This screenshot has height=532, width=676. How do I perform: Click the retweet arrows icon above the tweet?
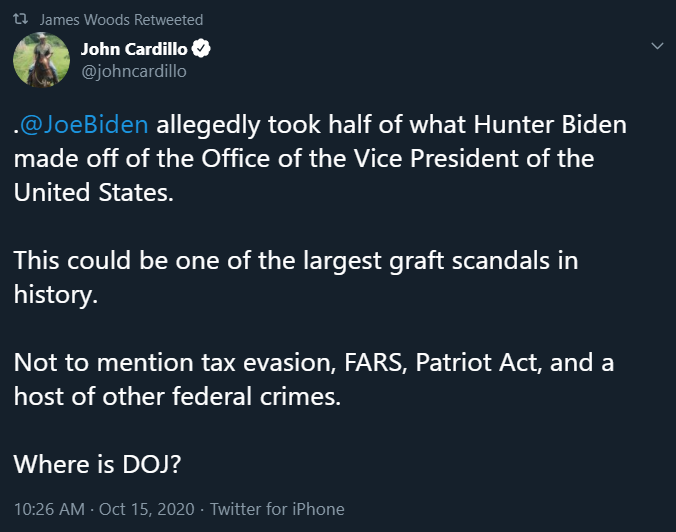coord(23,20)
